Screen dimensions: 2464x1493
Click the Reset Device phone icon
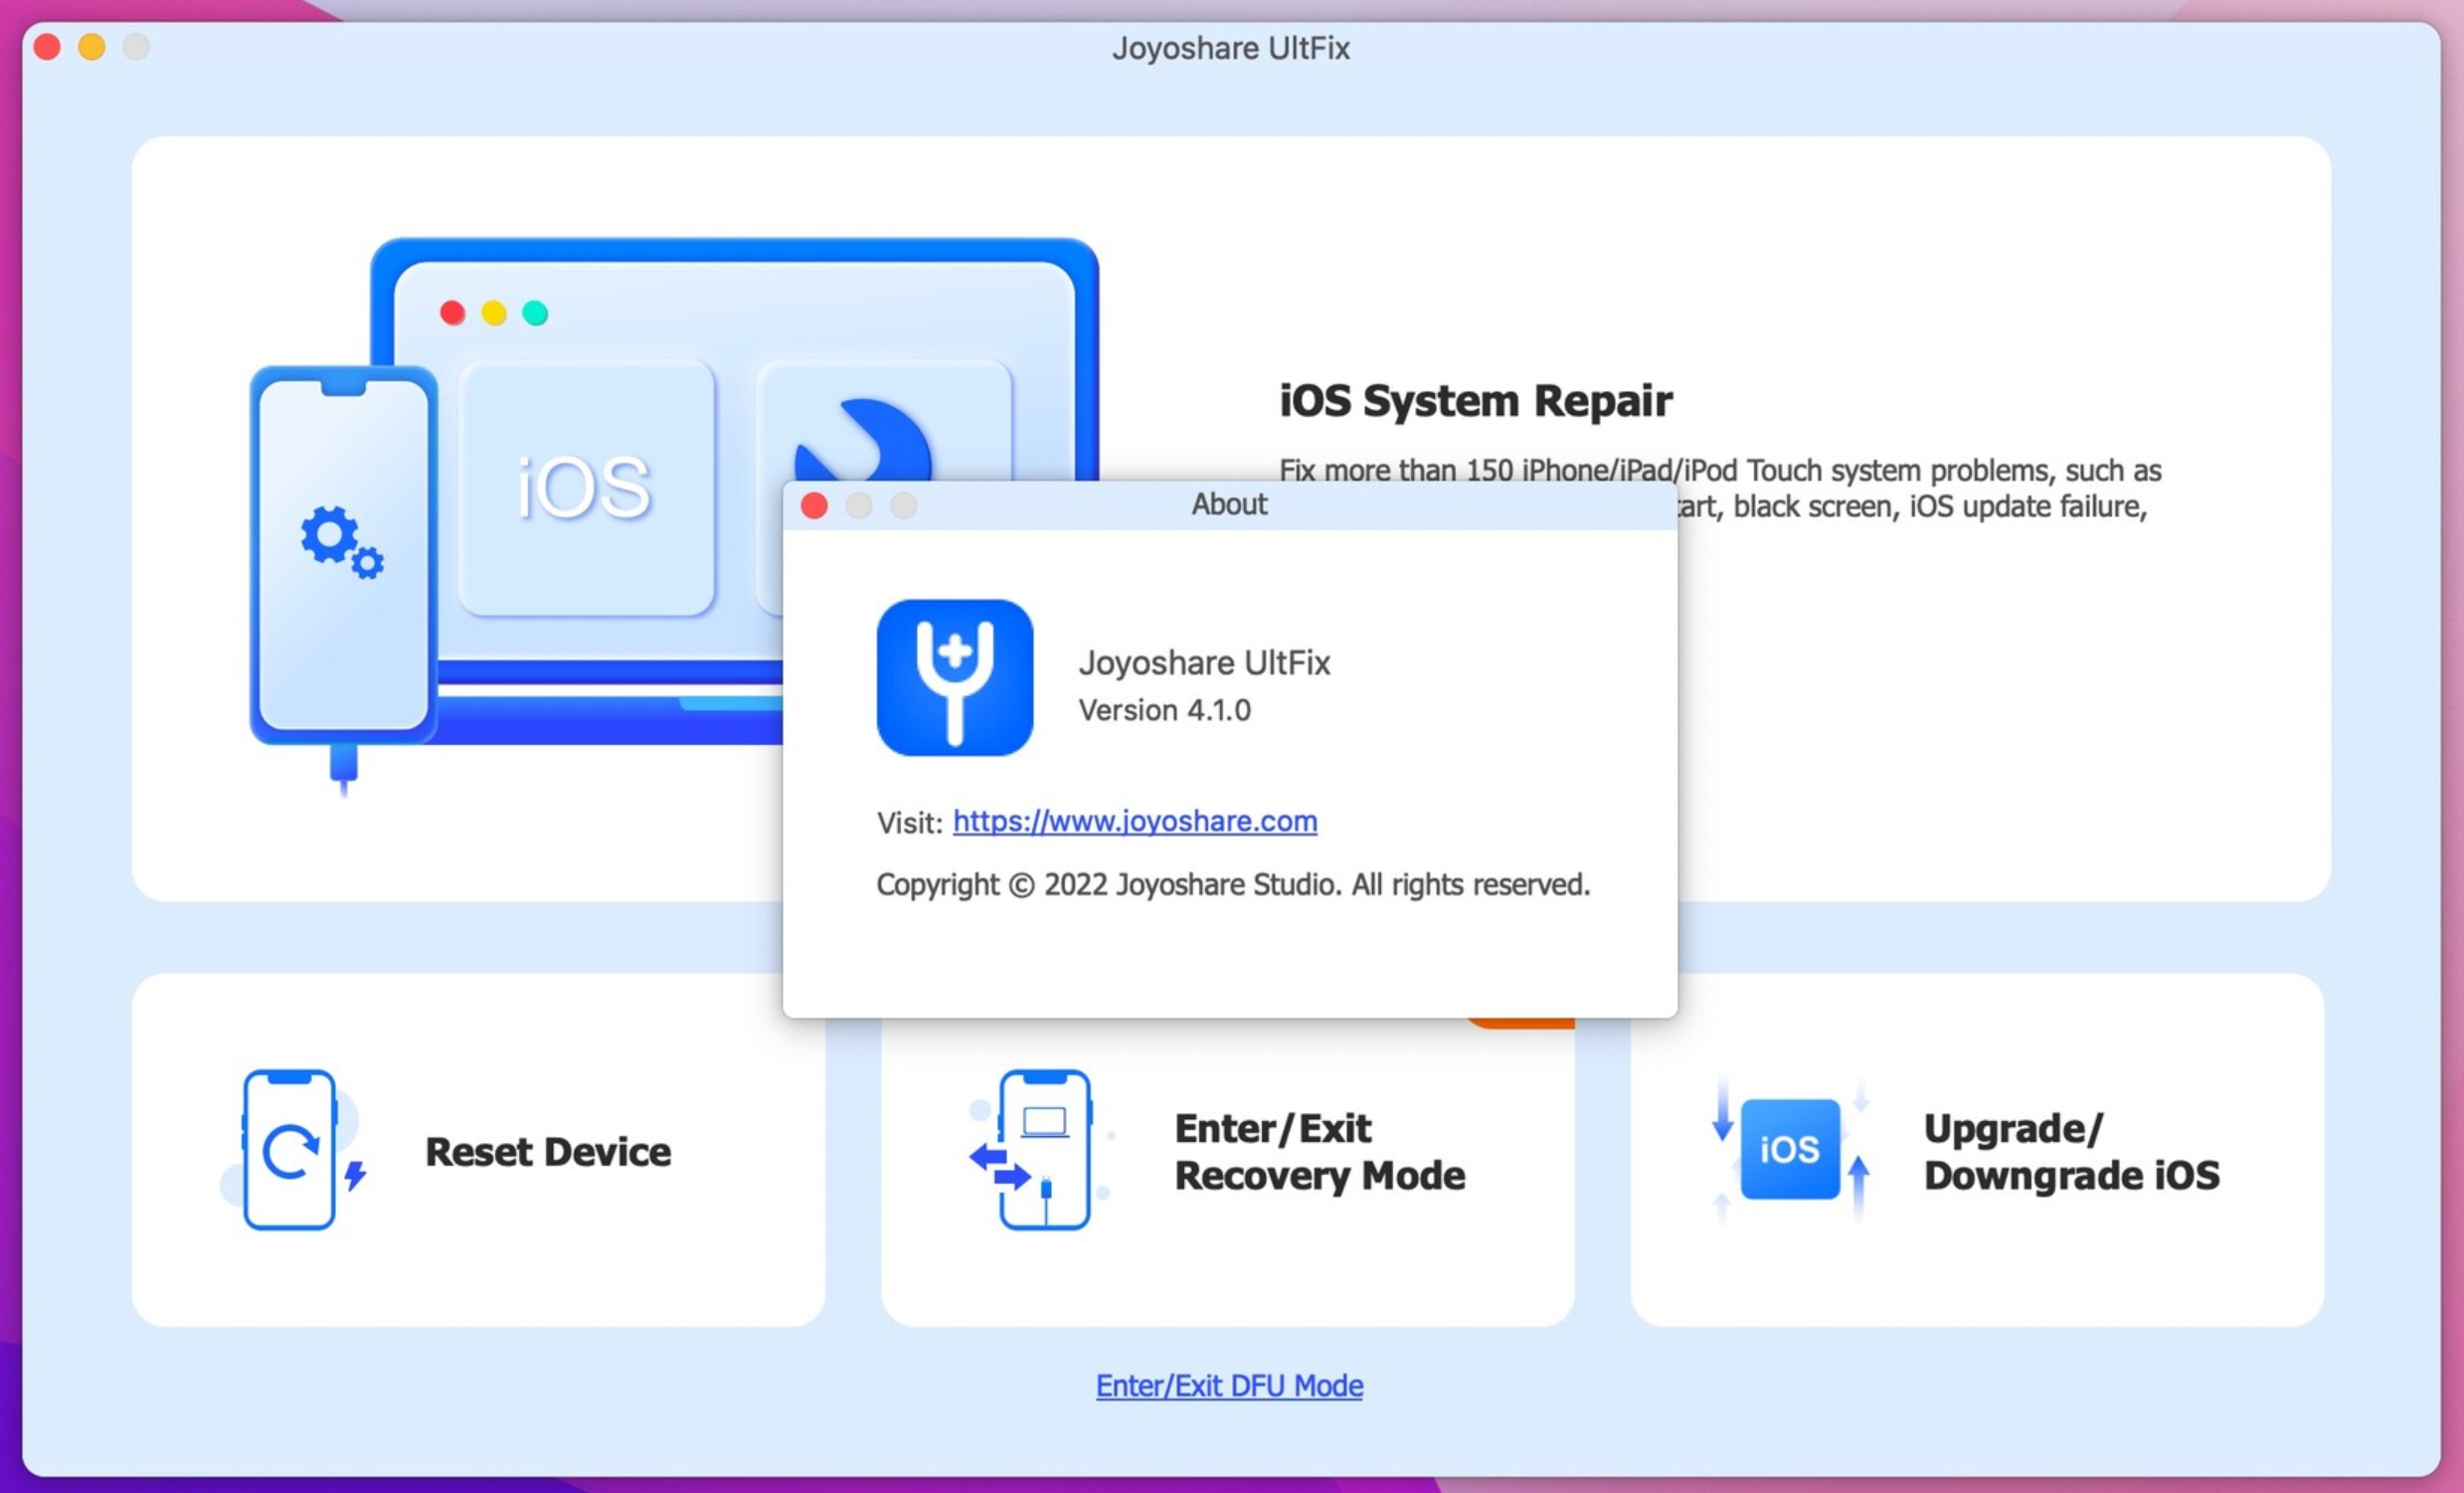coord(292,1150)
